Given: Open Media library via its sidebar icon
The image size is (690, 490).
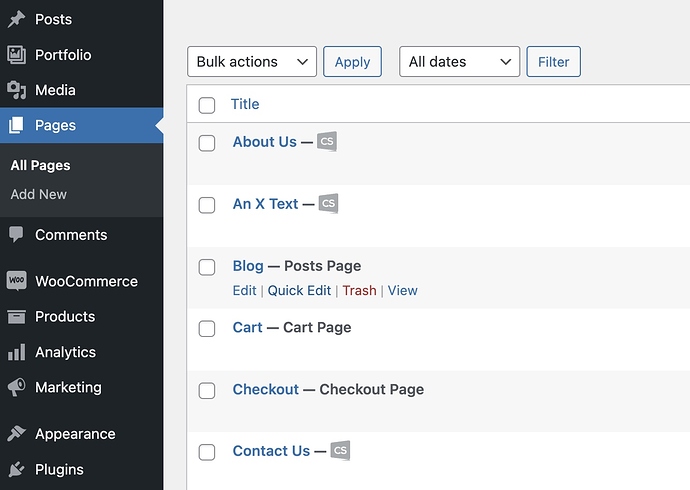Looking at the screenshot, I should click(16, 90).
